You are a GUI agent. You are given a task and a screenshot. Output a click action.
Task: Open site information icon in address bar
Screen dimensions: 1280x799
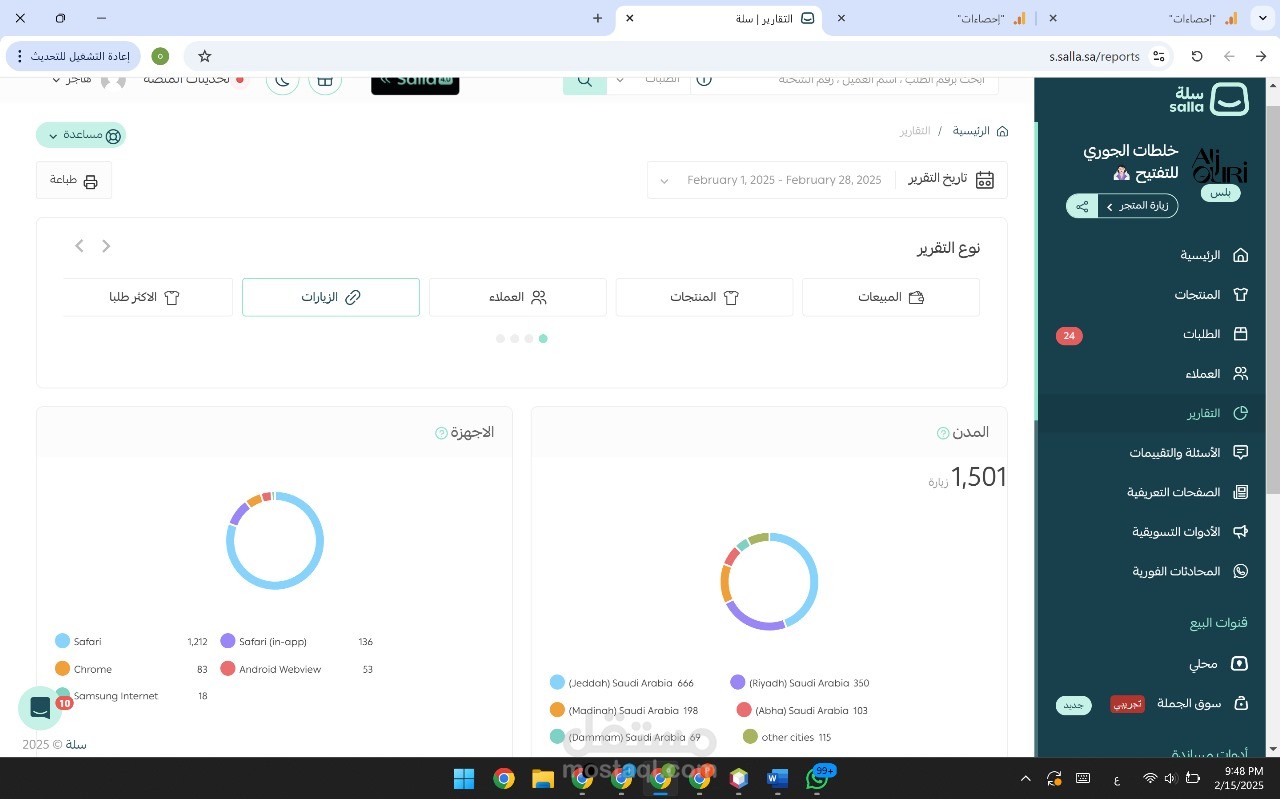point(1159,56)
